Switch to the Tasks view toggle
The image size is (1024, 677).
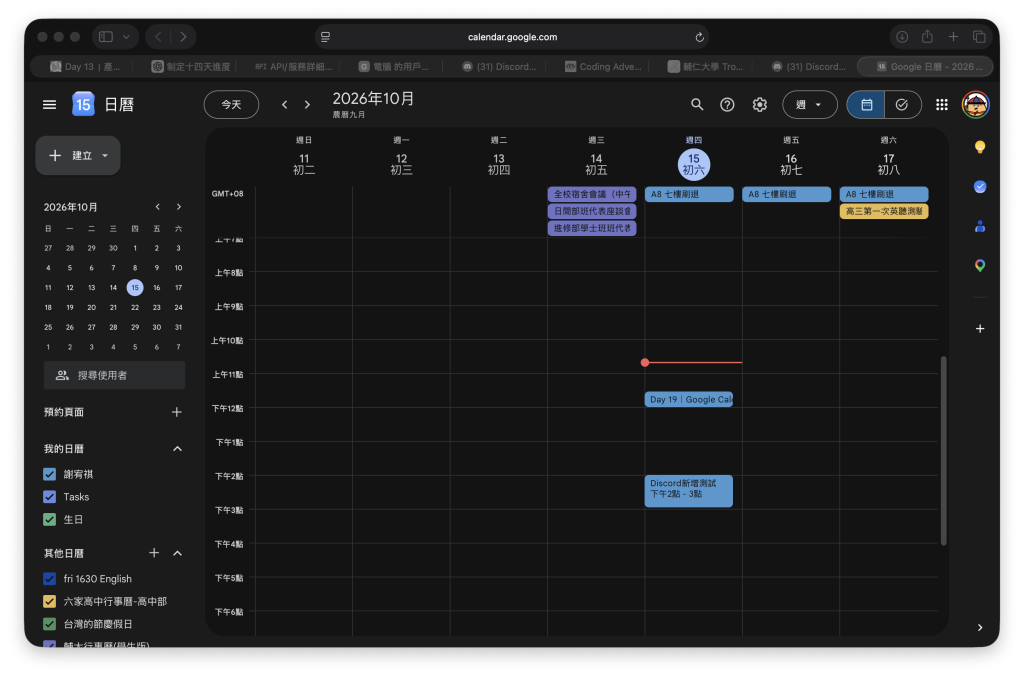903,104
